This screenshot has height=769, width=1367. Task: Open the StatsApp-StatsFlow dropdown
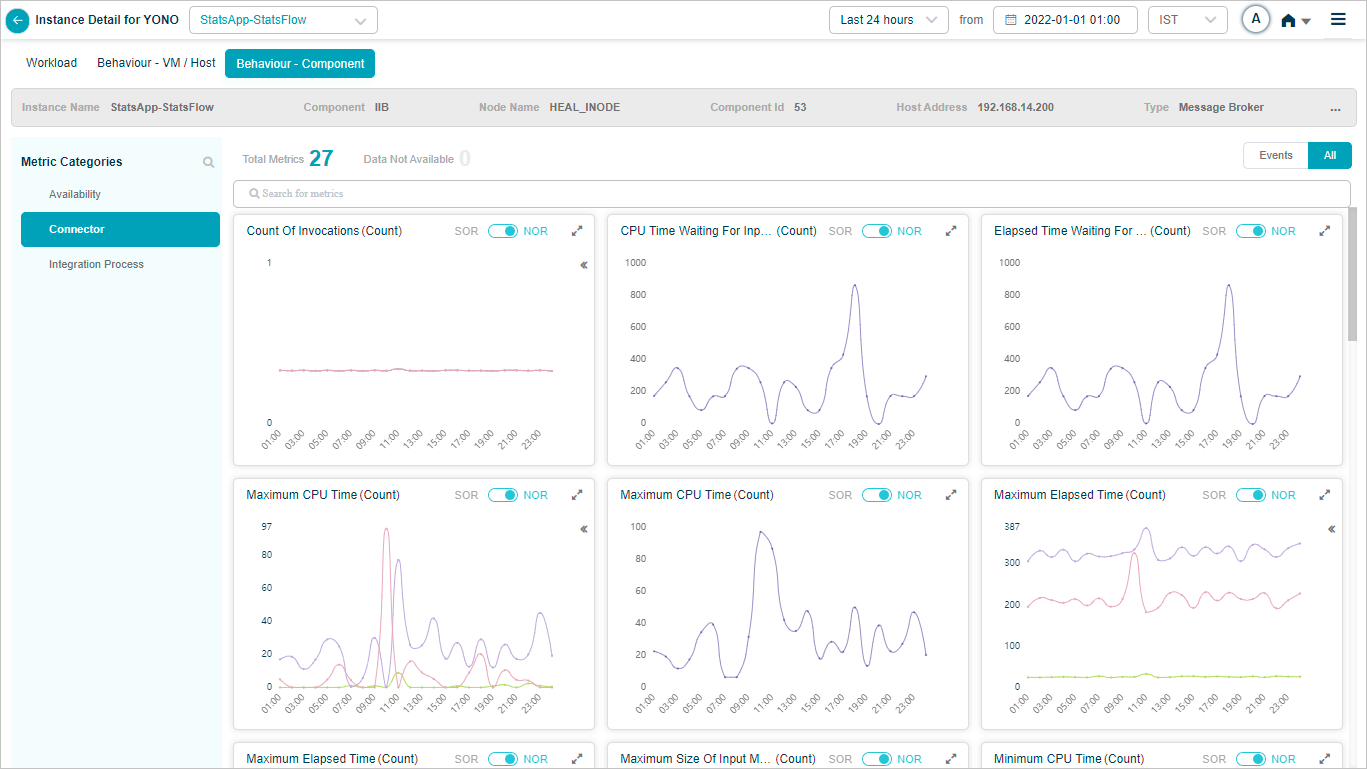pos(283,20)
